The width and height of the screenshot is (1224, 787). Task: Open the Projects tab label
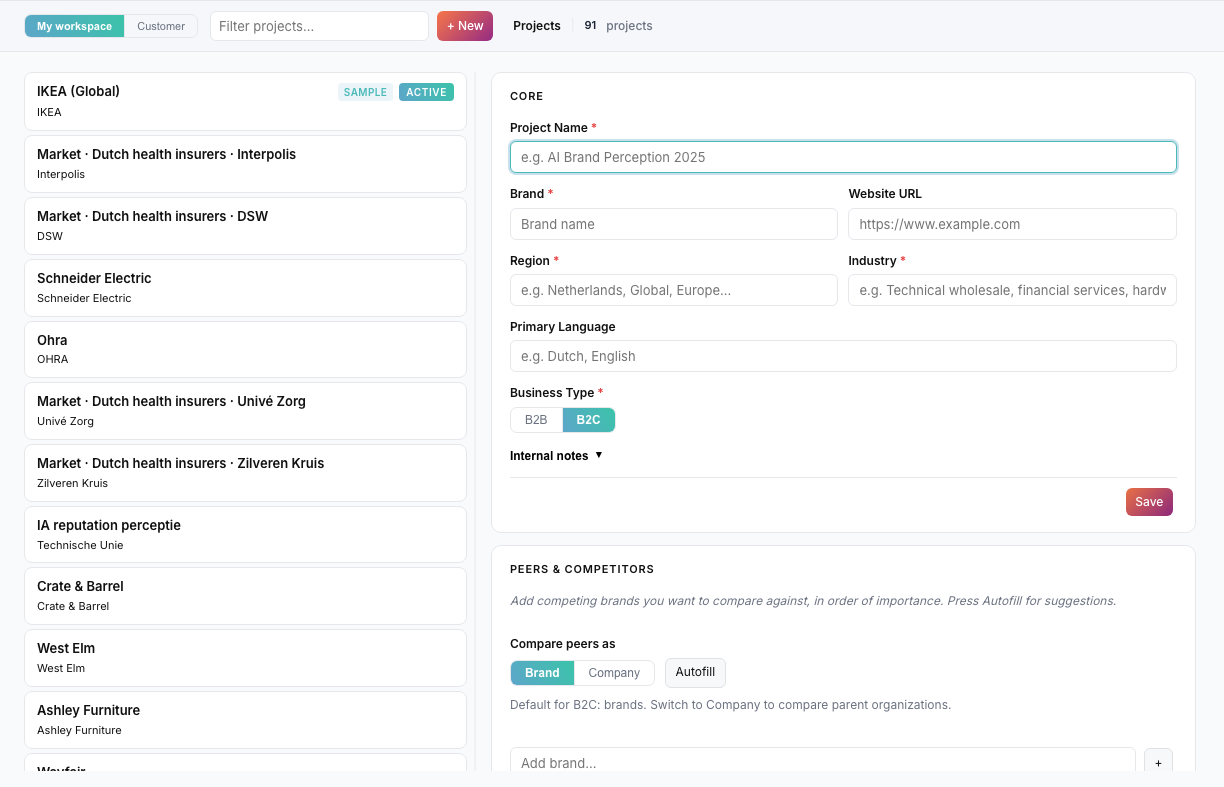pos(537,26)
